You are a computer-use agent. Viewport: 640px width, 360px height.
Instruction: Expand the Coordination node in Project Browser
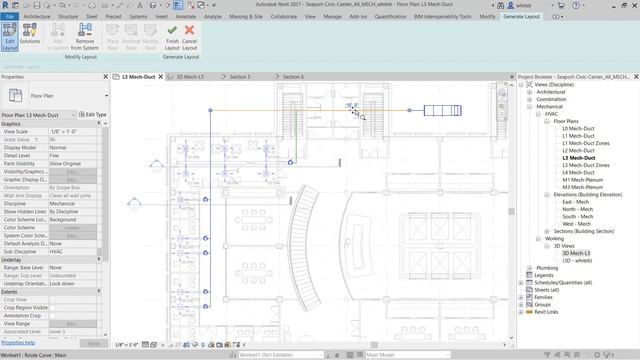click(529, 99)
